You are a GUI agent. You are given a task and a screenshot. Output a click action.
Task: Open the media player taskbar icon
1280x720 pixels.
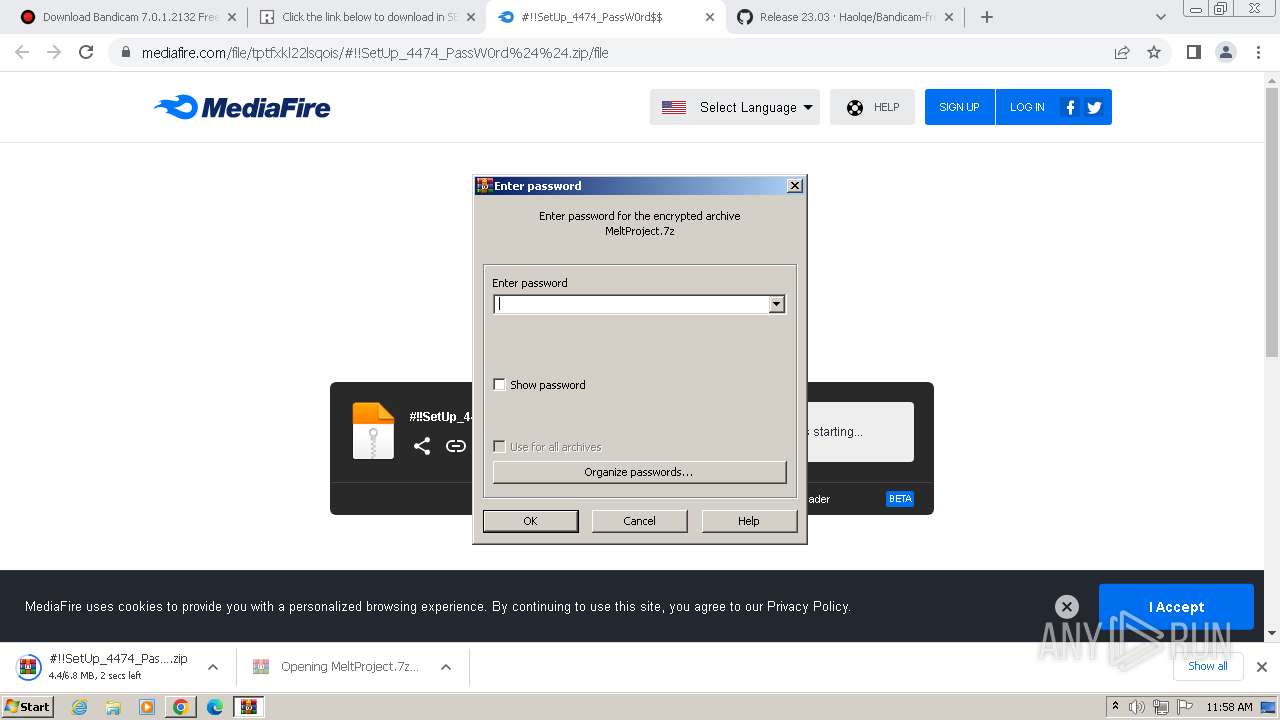click(x=147, y=707)
